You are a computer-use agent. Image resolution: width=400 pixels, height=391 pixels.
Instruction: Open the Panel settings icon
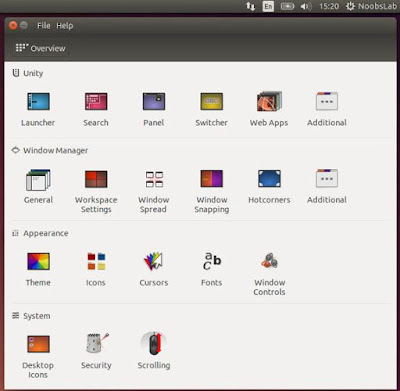click(x=154, y=102)
